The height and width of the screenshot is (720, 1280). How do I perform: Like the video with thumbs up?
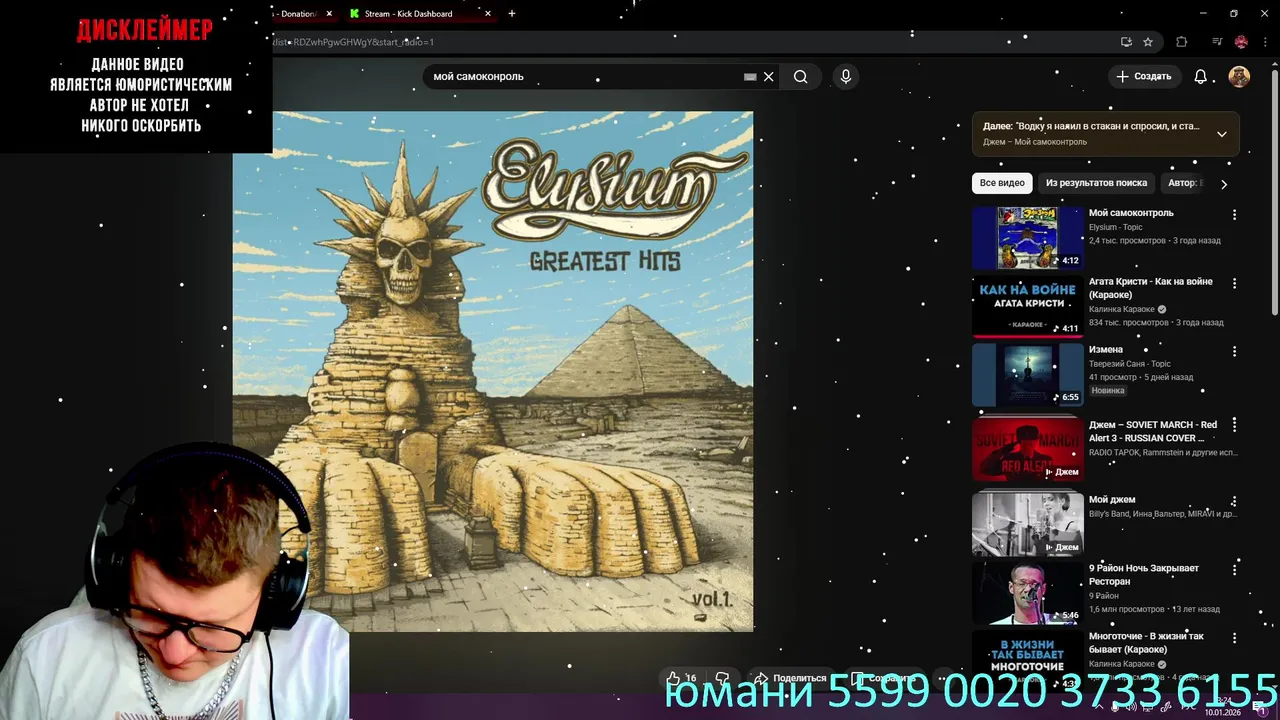(681, 678)
